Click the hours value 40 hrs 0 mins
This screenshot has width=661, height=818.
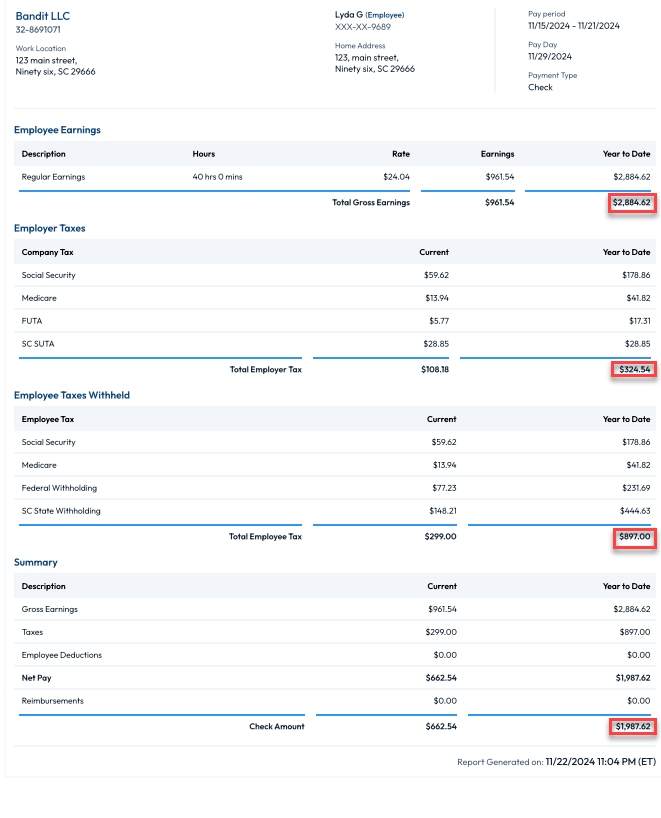[217, 177]
